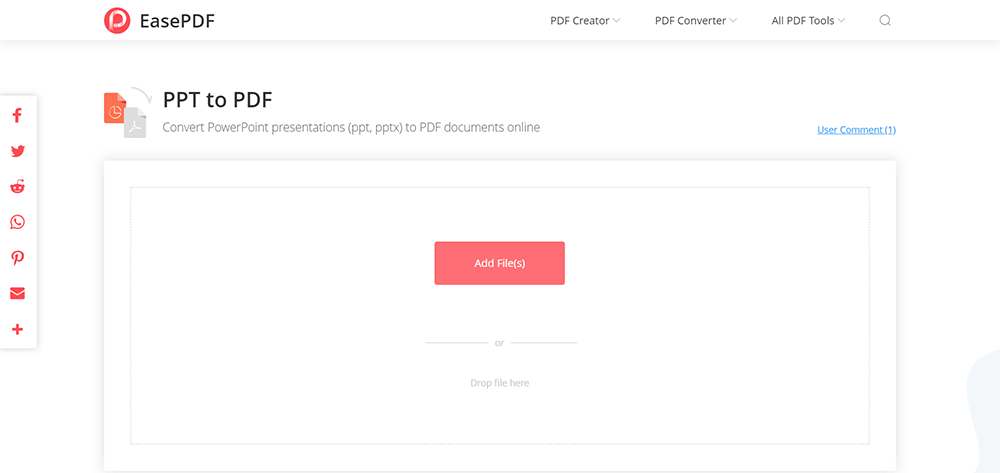
Task: Open the PDF Converter menu
Action: [690, 20]
